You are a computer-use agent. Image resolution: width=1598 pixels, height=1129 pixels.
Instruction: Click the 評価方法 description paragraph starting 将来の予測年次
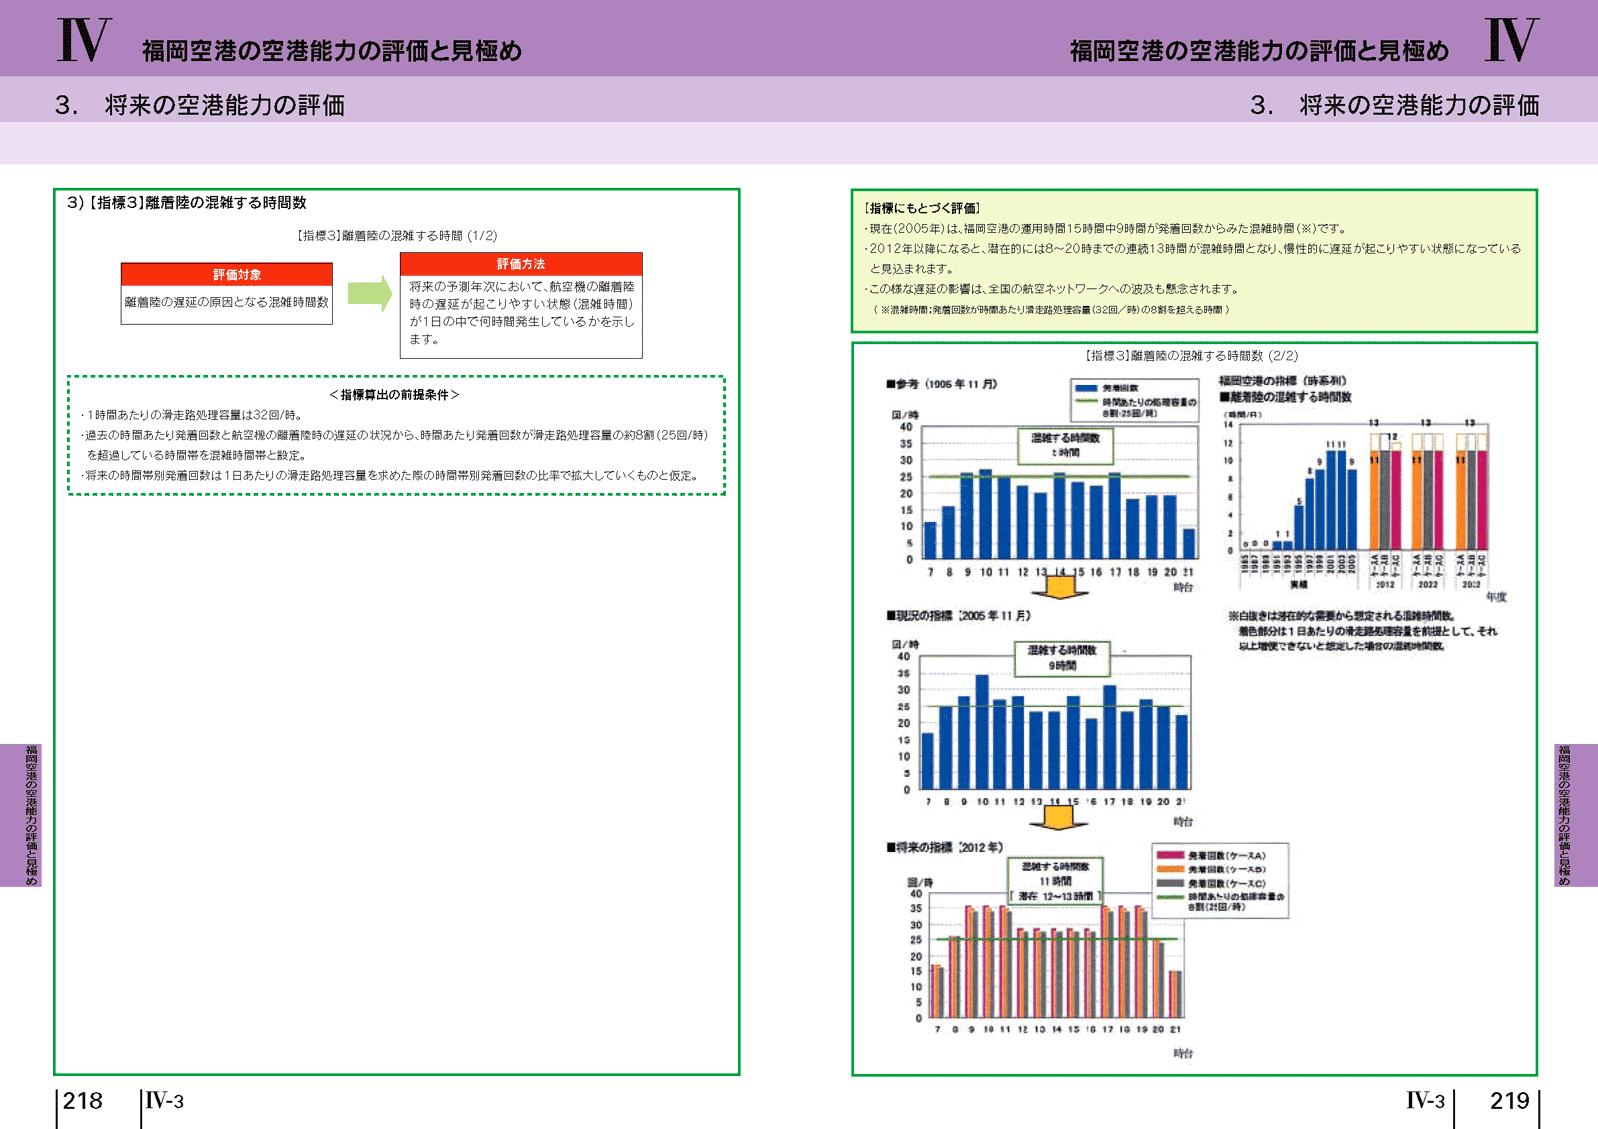pos(521,313)
